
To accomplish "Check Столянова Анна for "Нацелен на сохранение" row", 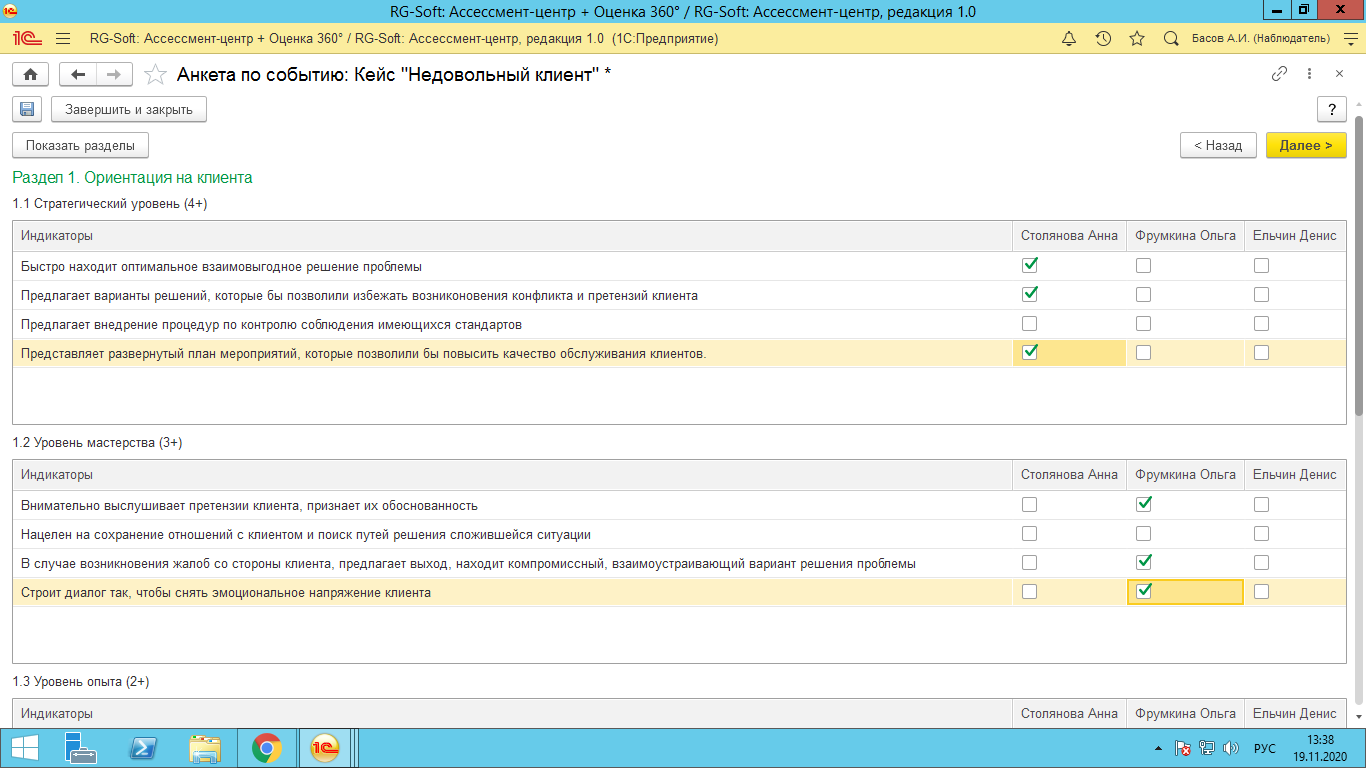I will [1030, 533].
